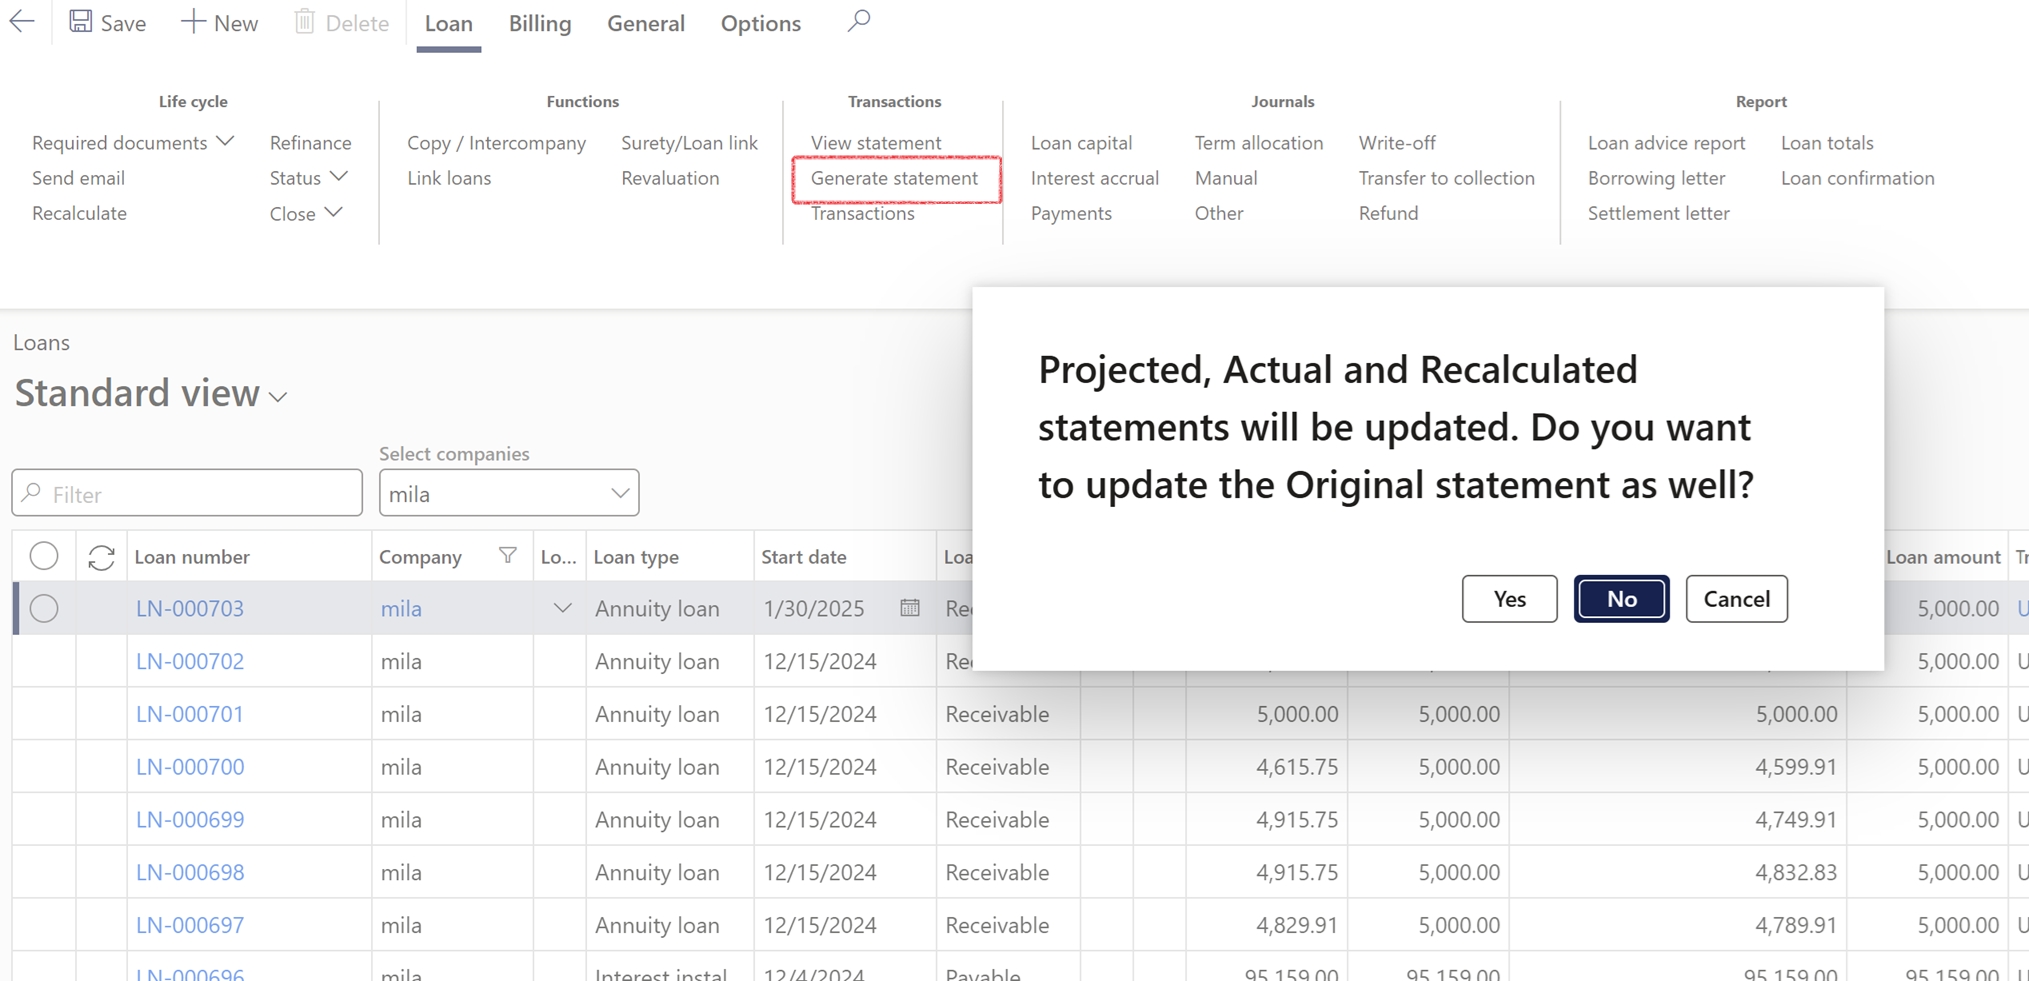Viewport: 2029px width, 981px height.
Task: Select the row circle for LN-000703
Action: [44, 608]
